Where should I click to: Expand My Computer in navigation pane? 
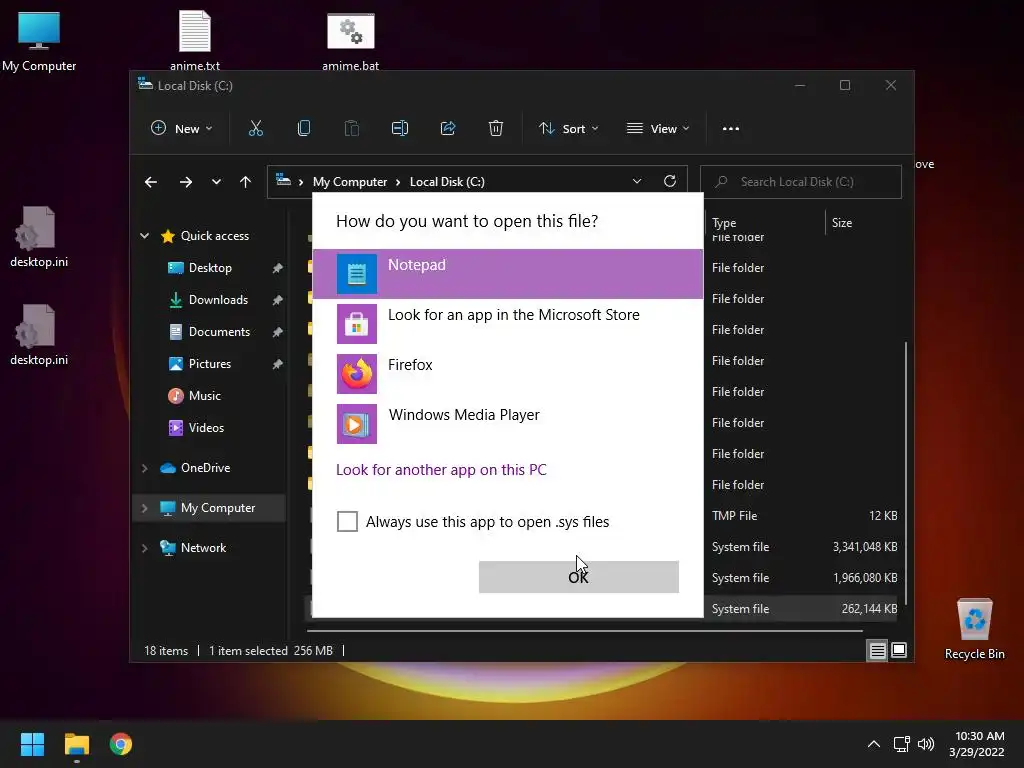[144, 508]
